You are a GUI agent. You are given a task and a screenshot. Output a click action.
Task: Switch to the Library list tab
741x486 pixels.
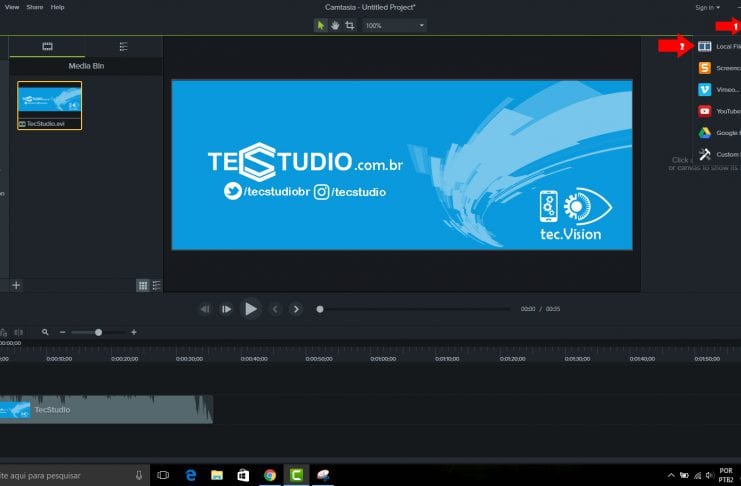(x=123, y=46)
